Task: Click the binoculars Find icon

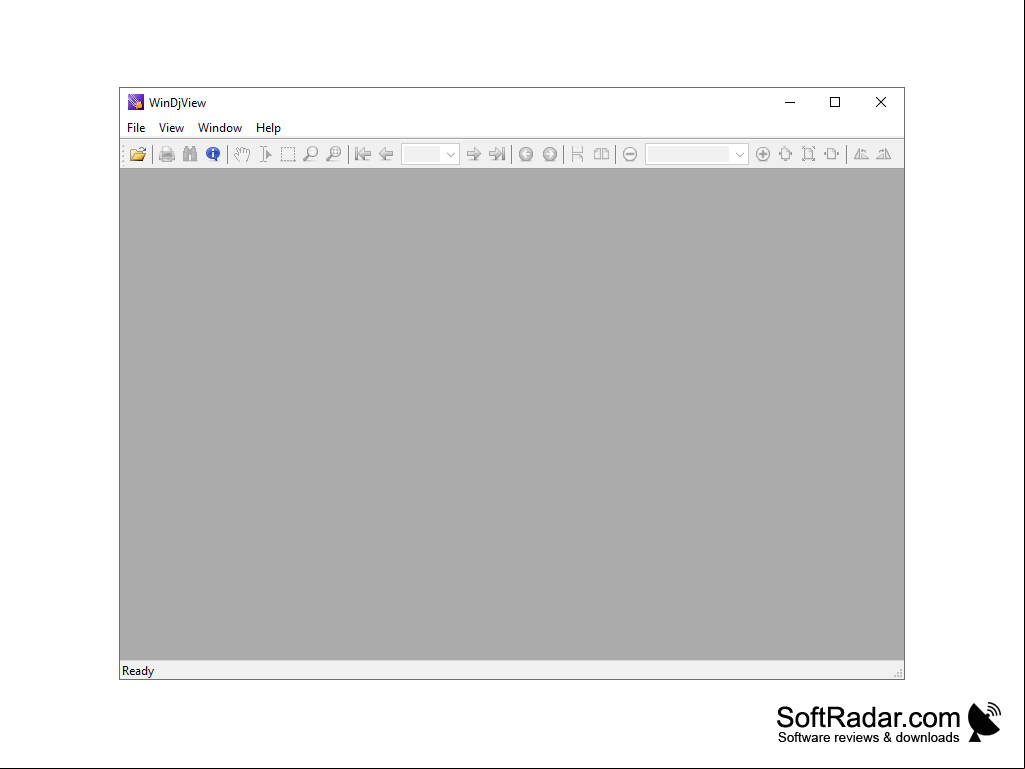Action: [190, 154]
